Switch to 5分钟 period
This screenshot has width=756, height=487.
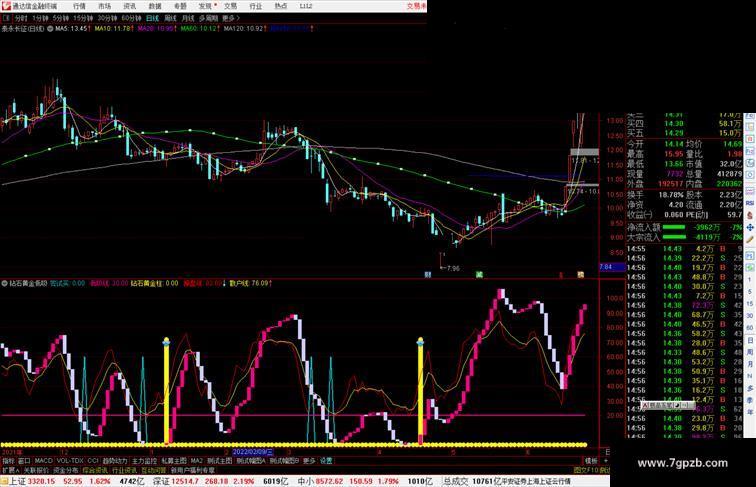tap(61, 18)
